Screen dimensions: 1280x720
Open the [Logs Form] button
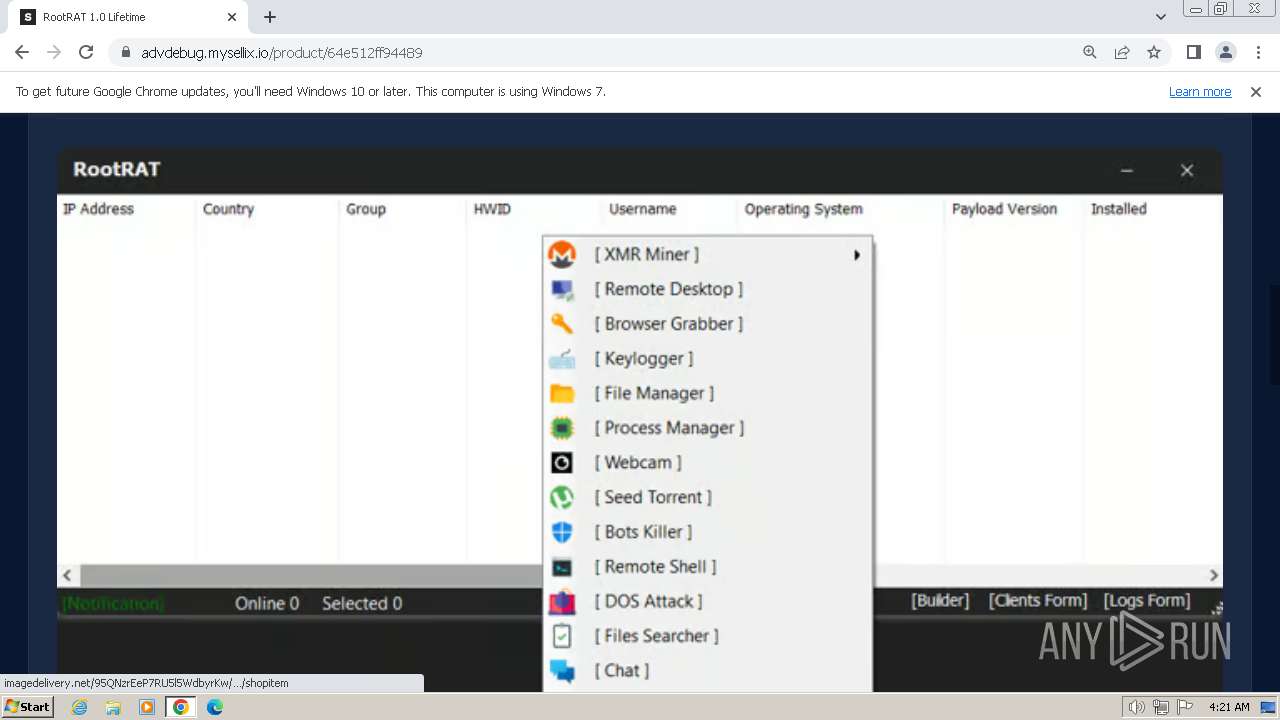[x=1147, y=601]
